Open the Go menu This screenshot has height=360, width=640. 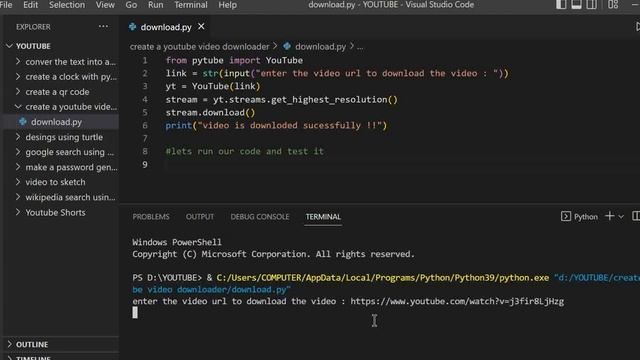pos(131,5)
